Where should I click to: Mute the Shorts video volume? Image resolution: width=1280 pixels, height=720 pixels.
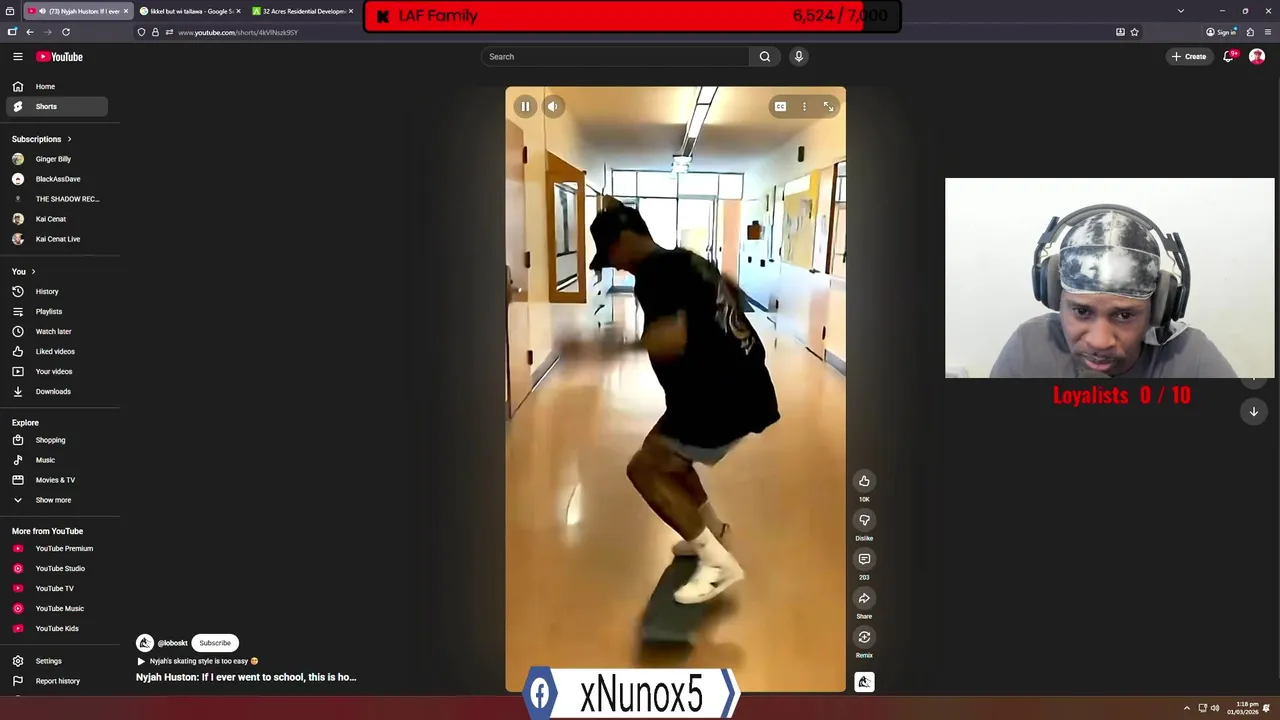(553, 107)
